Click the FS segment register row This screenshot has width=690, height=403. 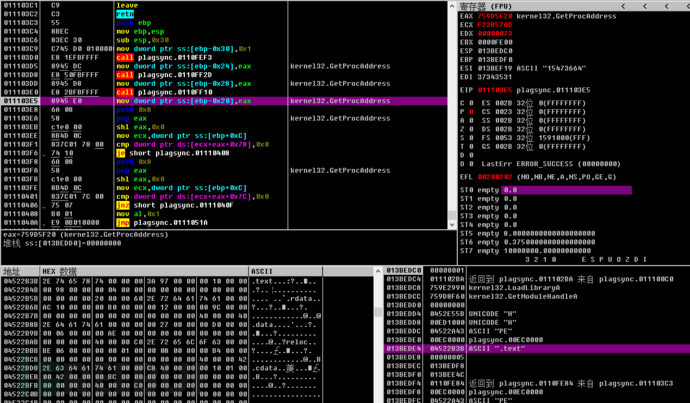[536, 138]
